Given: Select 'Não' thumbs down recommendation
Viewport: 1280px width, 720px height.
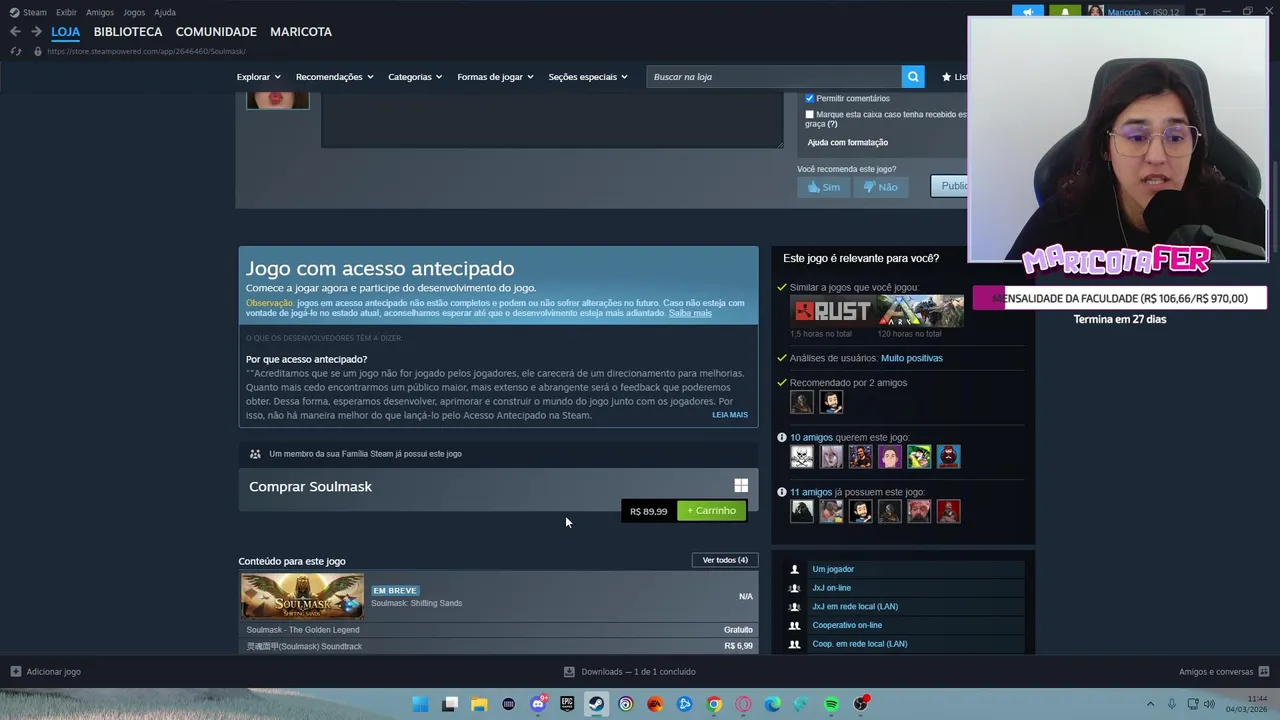Looking at the screenshot, I should (880, 187).
